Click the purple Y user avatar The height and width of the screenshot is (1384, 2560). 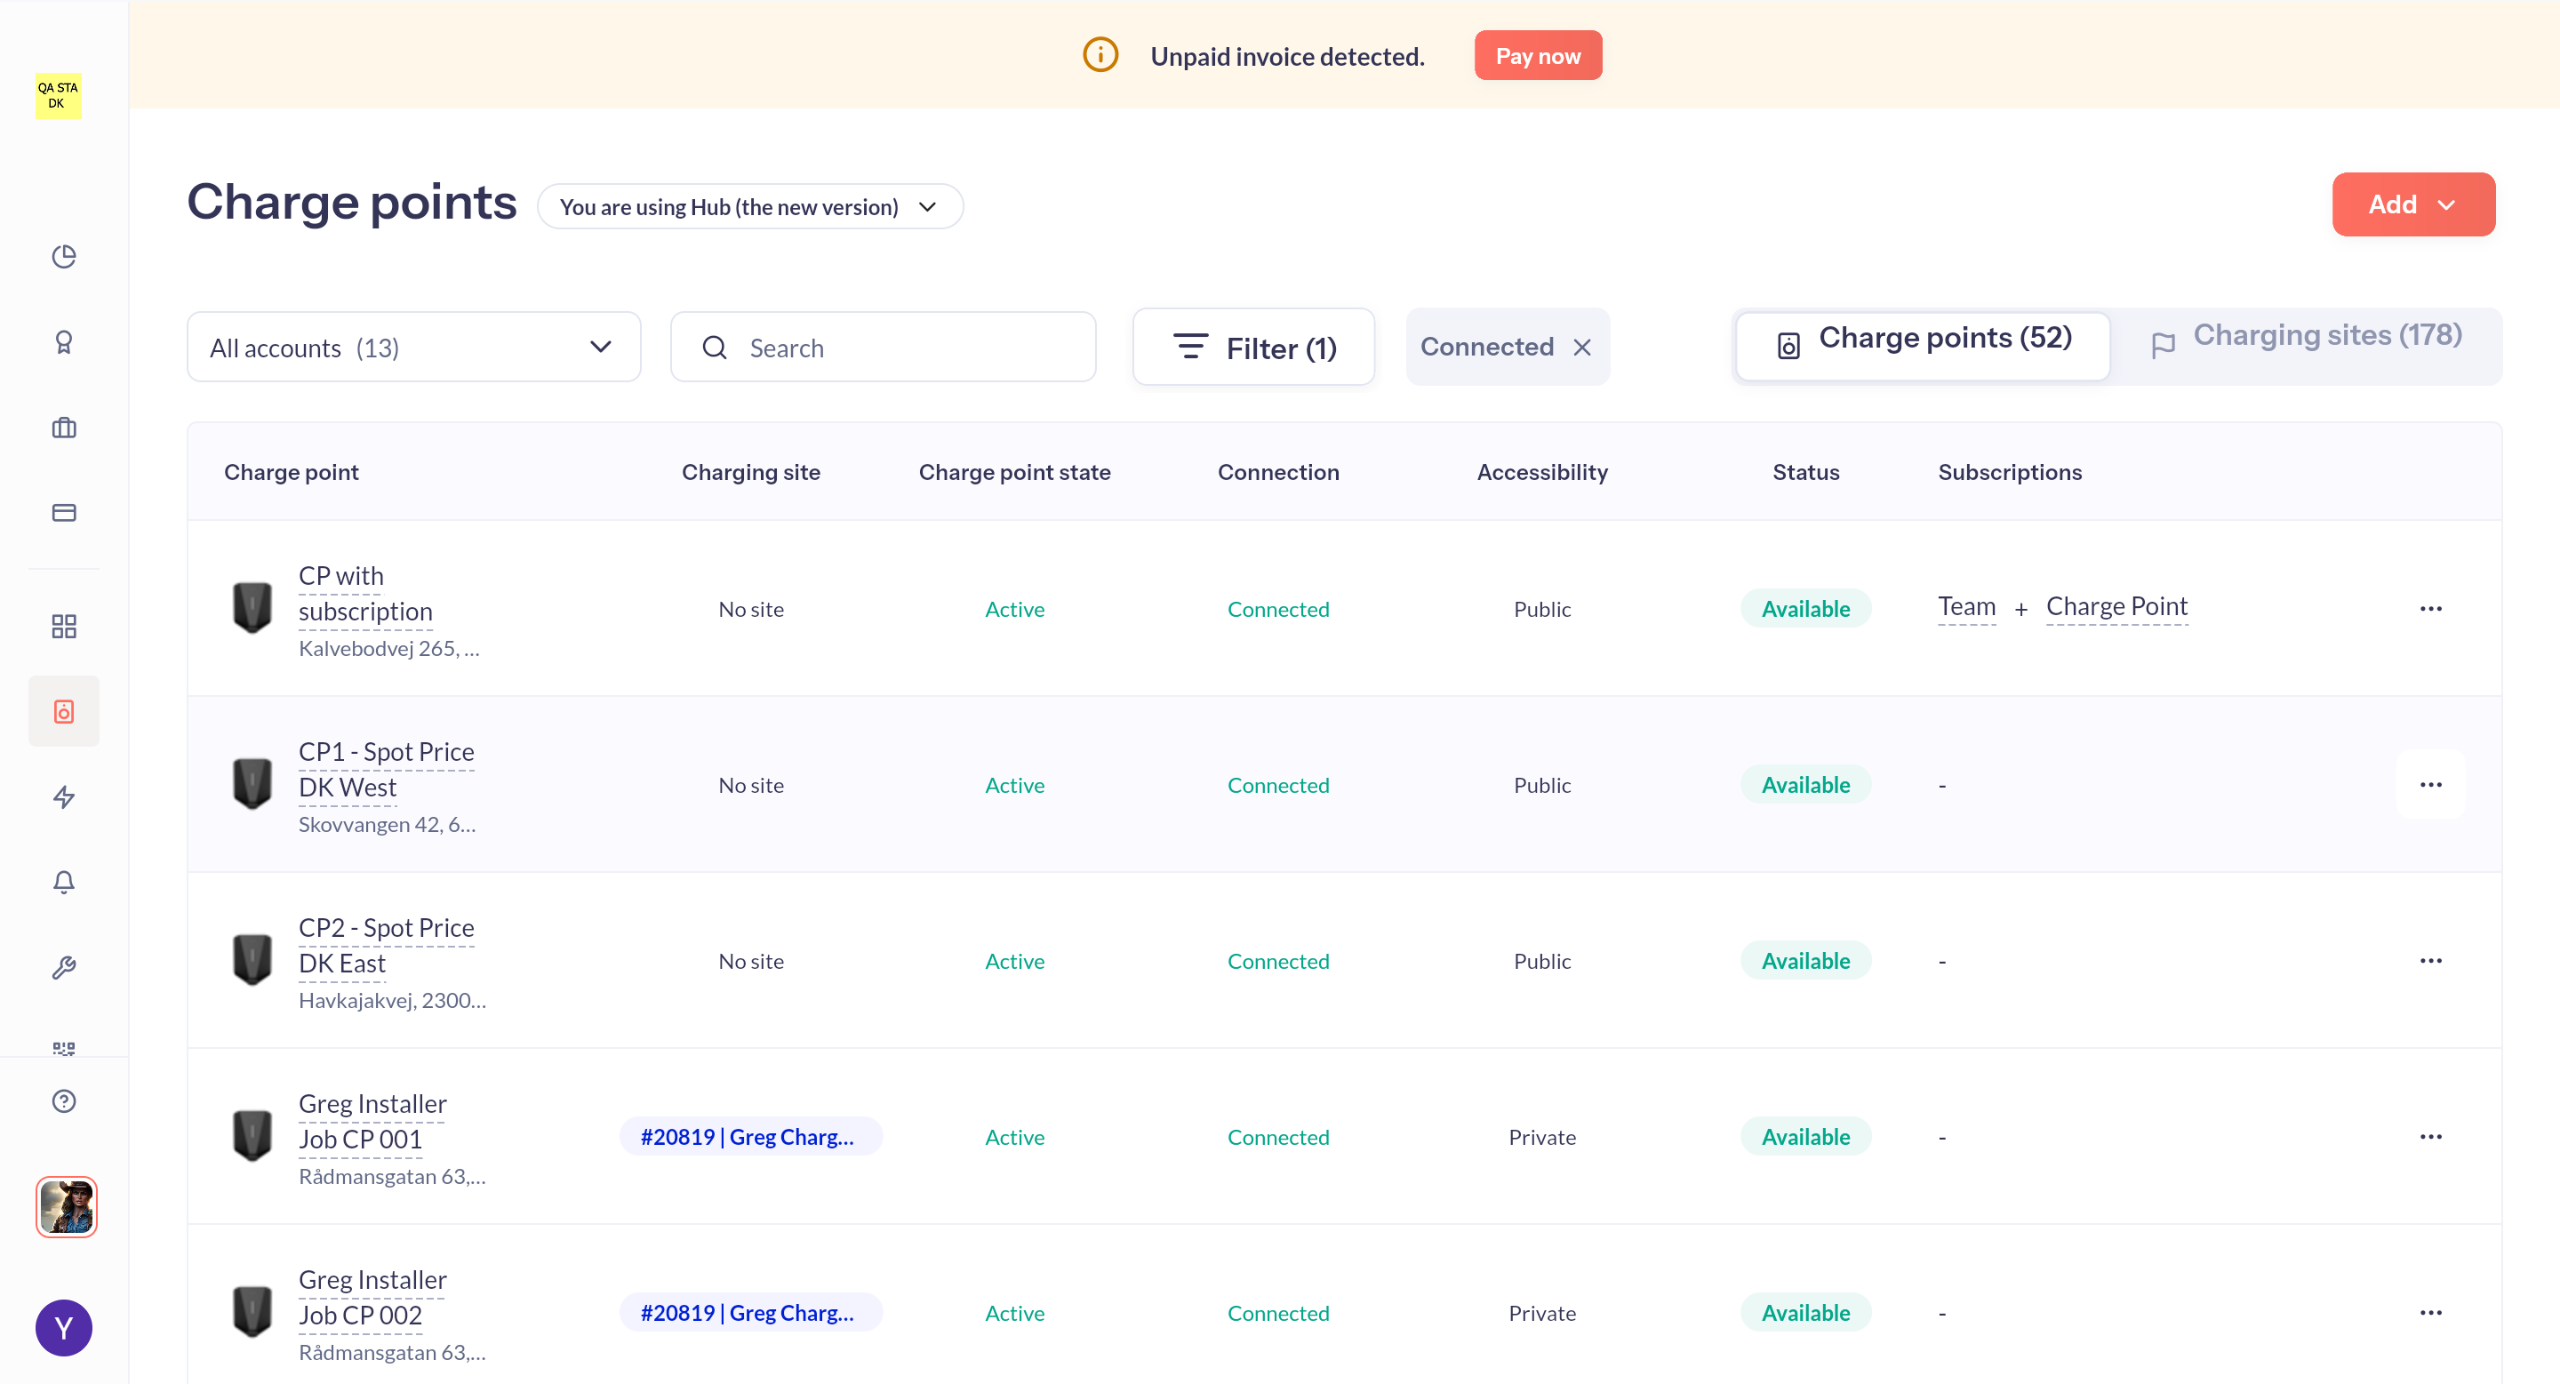click(x=64, y=1327)
